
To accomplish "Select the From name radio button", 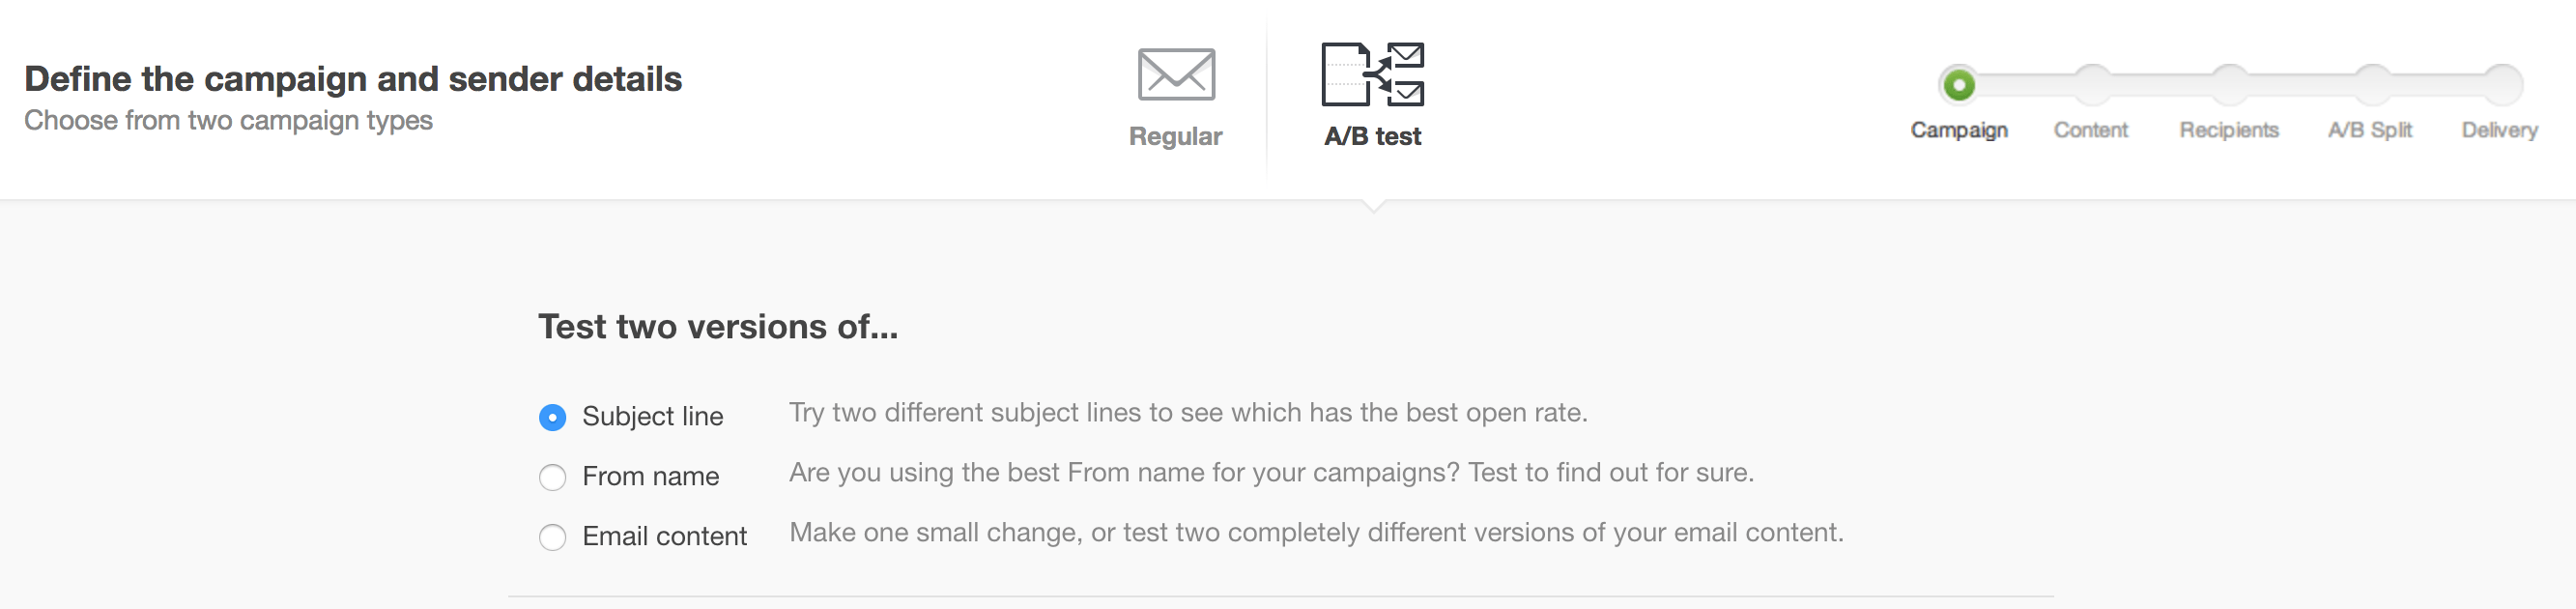I will [552, 477].
